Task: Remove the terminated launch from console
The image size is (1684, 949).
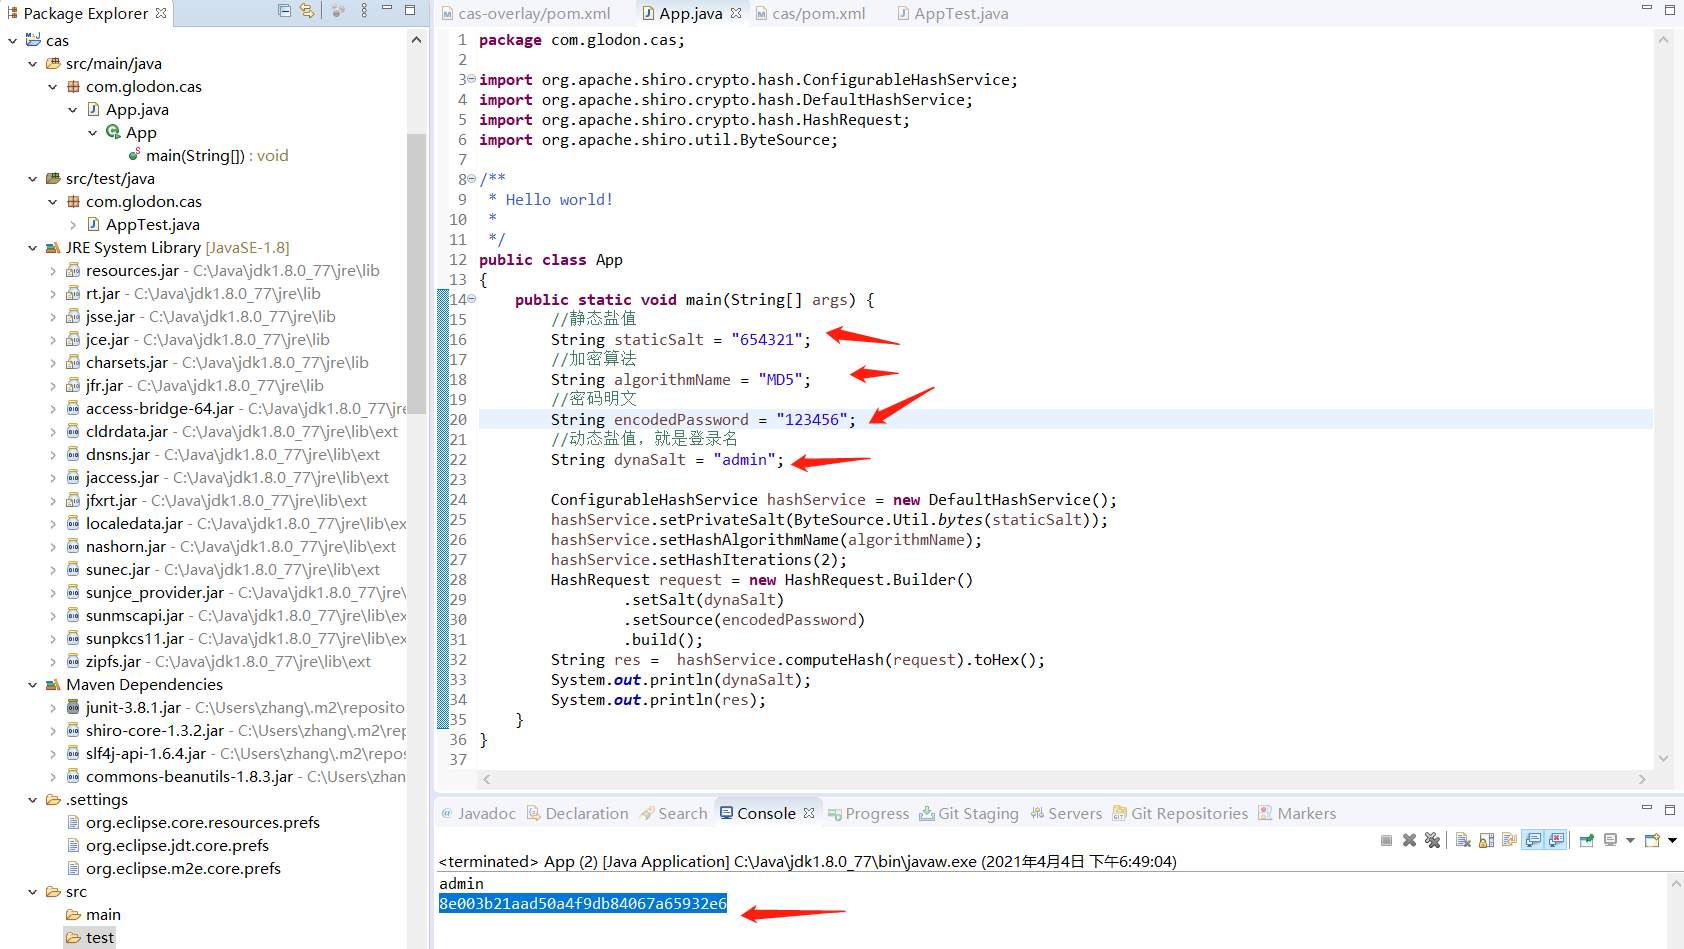Action: pyautogui.click(x=1409, y=840)
